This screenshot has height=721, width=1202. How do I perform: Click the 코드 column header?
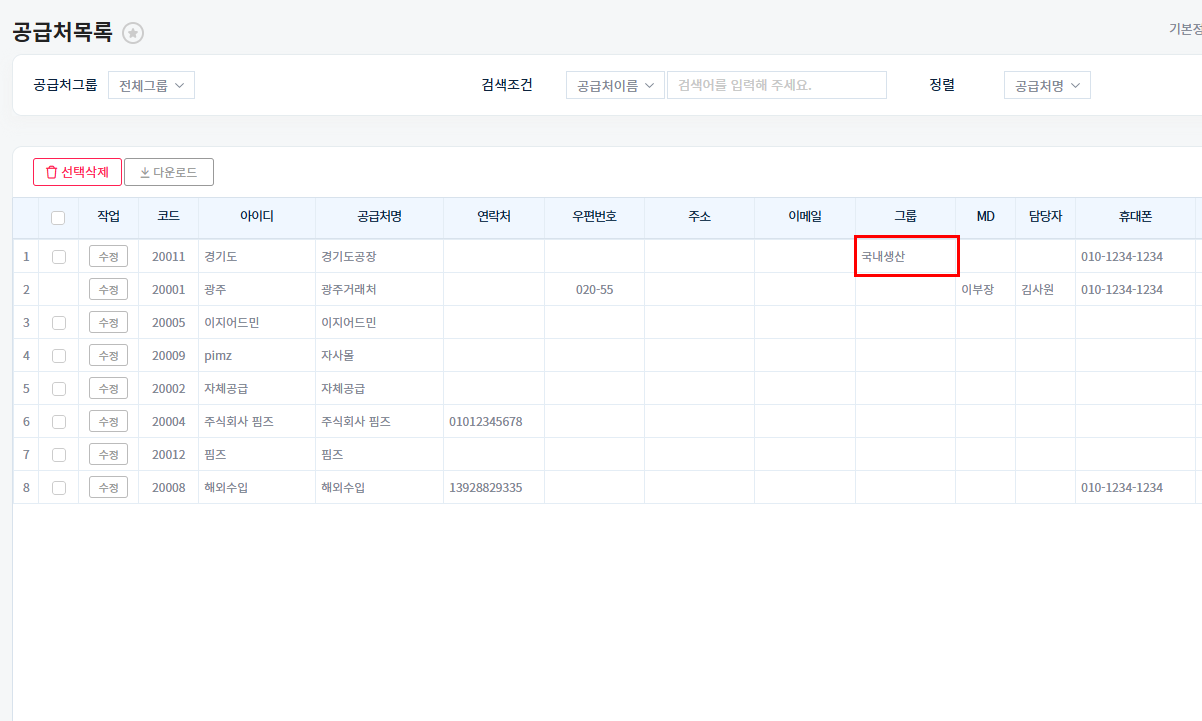coord(168,217)
